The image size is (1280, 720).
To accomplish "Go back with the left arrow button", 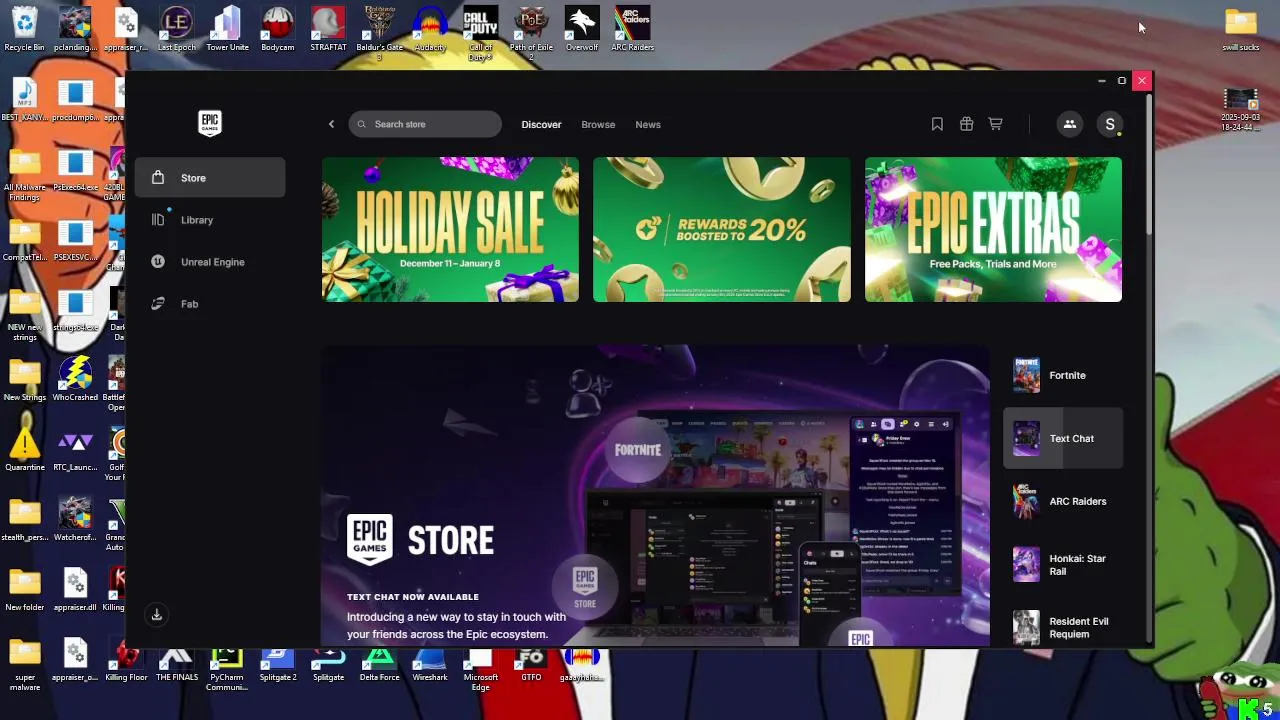I will (331, 124).
